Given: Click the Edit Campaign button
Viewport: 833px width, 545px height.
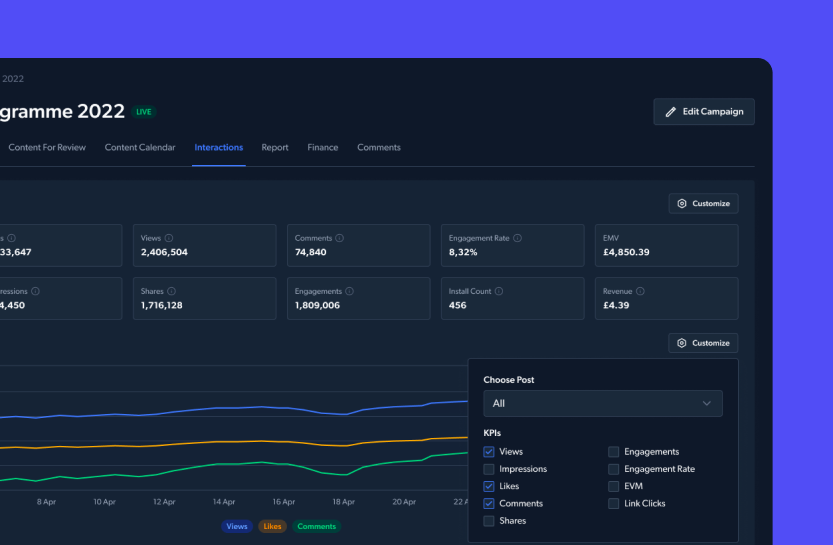Looking at the screenshot, I should pos(704,112).
